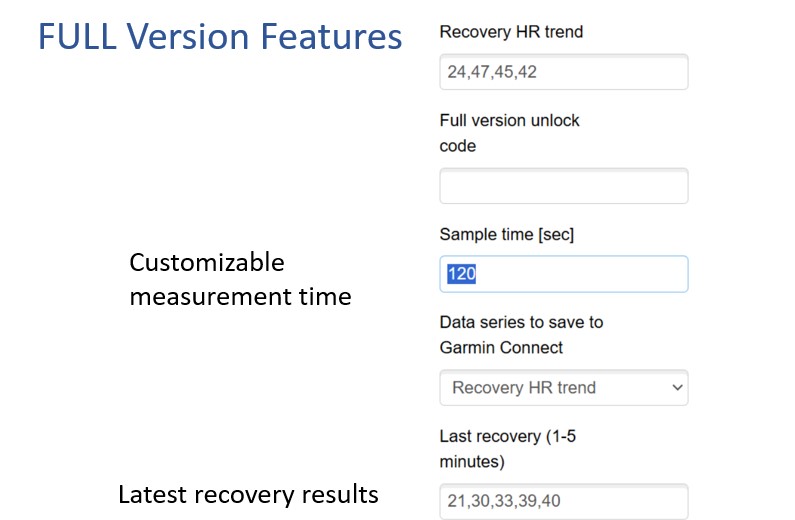Click the Last recovery field showing 21,30,33,39,40
Viewport: 795px width, 520px height.
[x=564, y=501]
